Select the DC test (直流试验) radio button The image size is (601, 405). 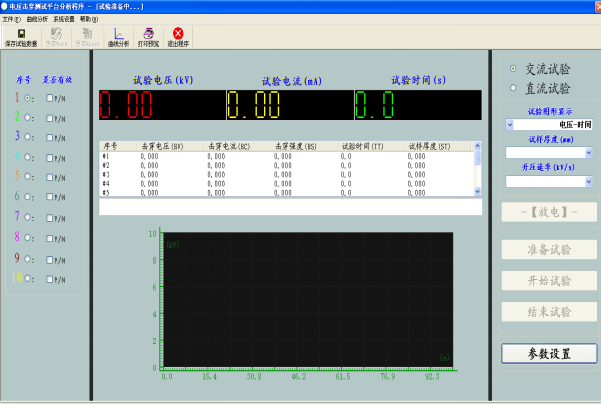514,88
